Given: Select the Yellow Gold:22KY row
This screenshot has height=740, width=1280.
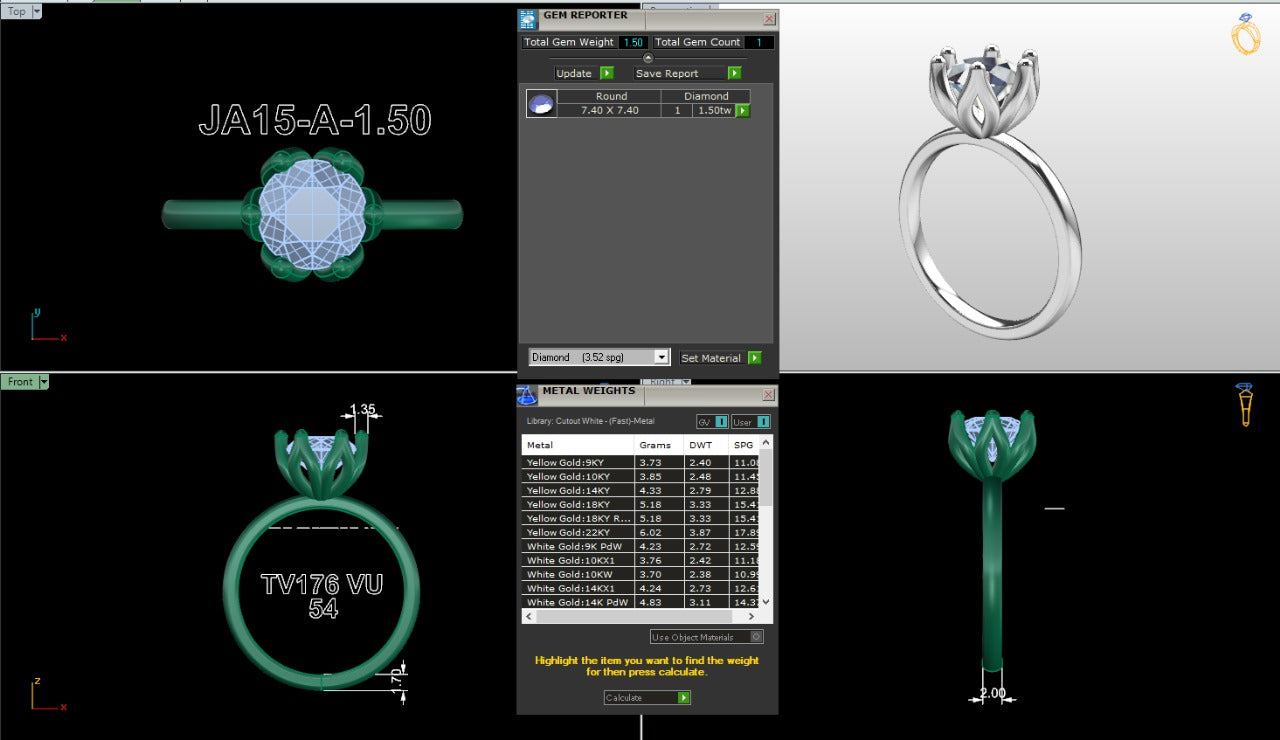Looking at the screenshot, I should [640, 533].
